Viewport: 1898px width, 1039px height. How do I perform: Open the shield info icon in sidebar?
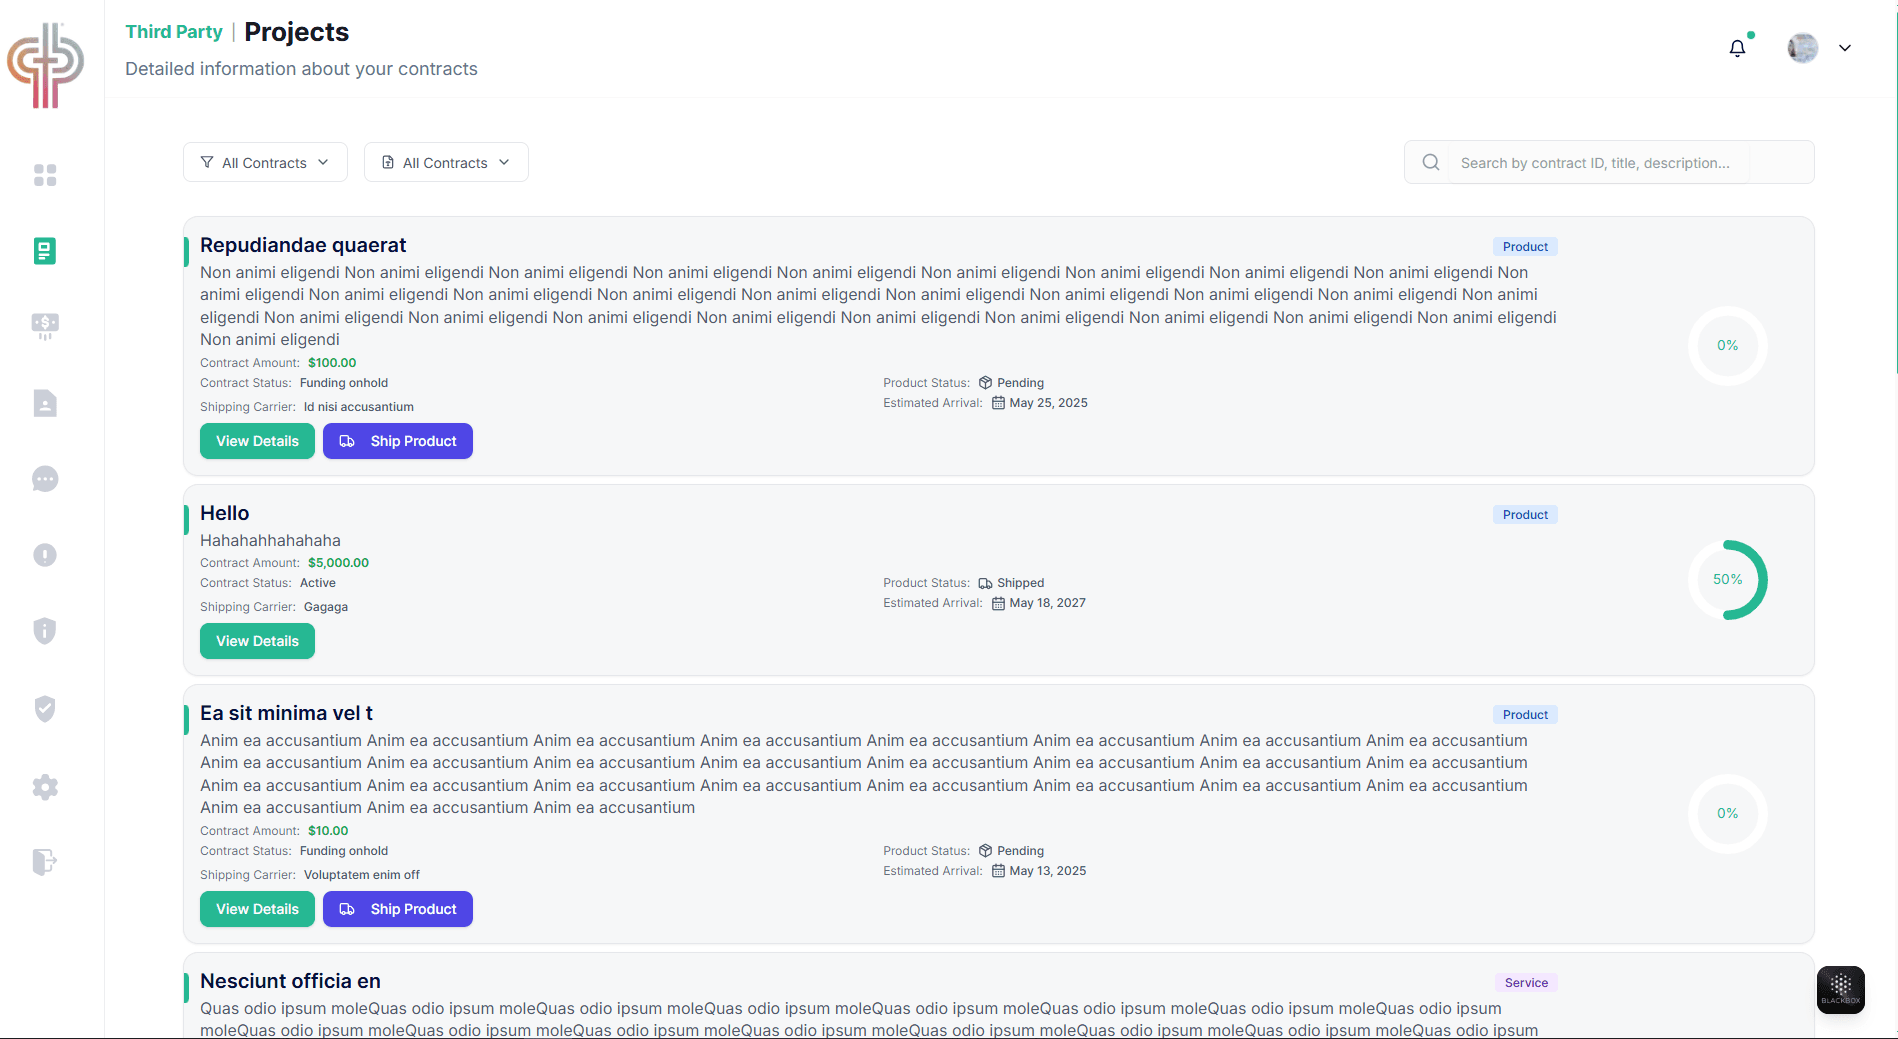[x=45, y=630]
